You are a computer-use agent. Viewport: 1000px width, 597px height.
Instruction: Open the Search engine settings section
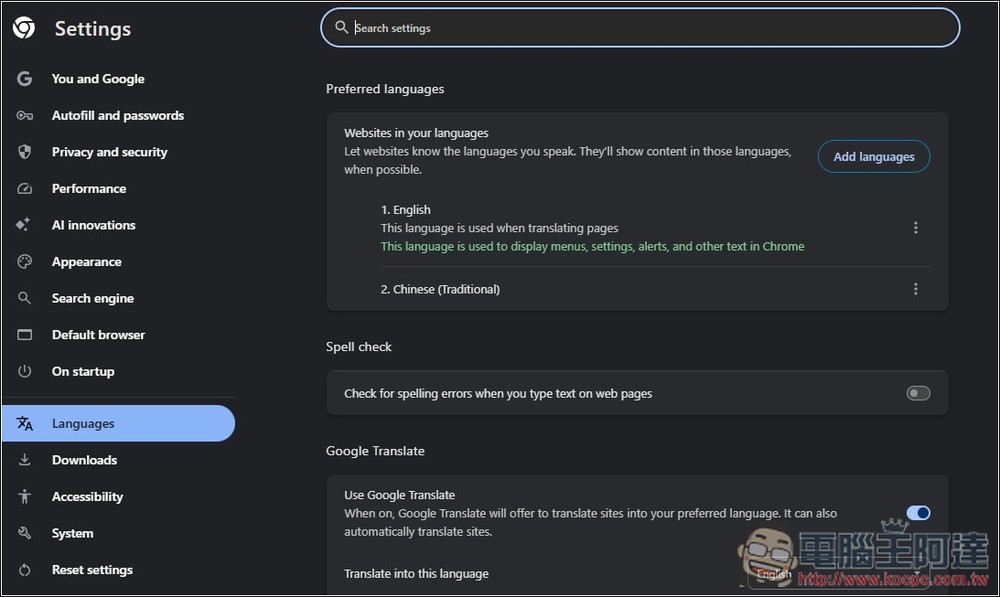[x=92, y=298]
